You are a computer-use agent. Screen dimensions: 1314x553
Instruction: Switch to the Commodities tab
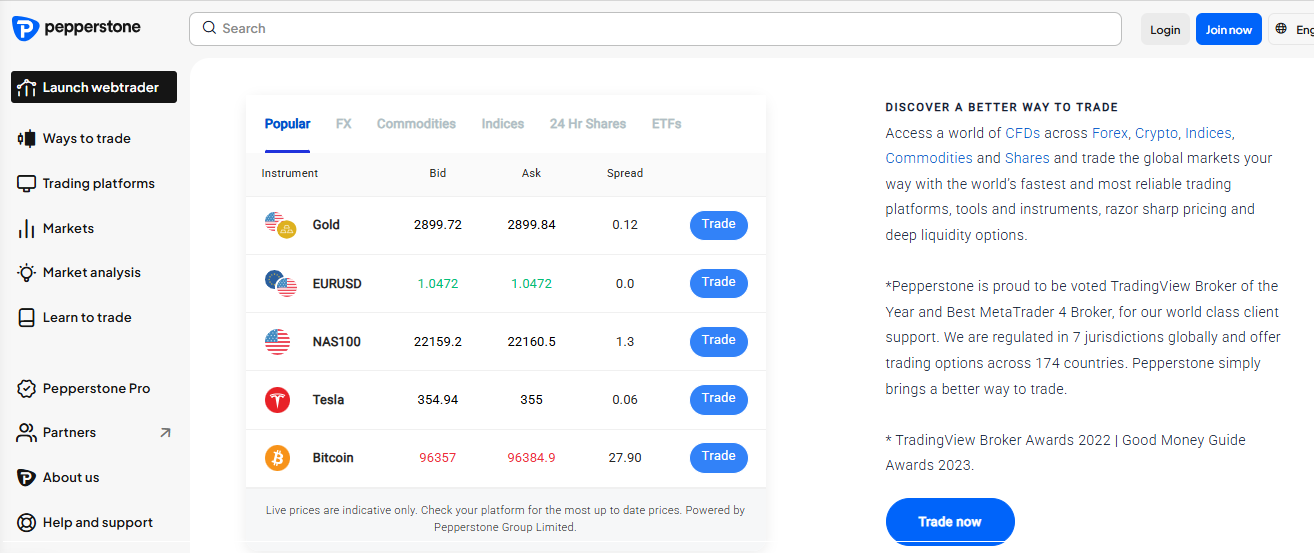(416, 124)
